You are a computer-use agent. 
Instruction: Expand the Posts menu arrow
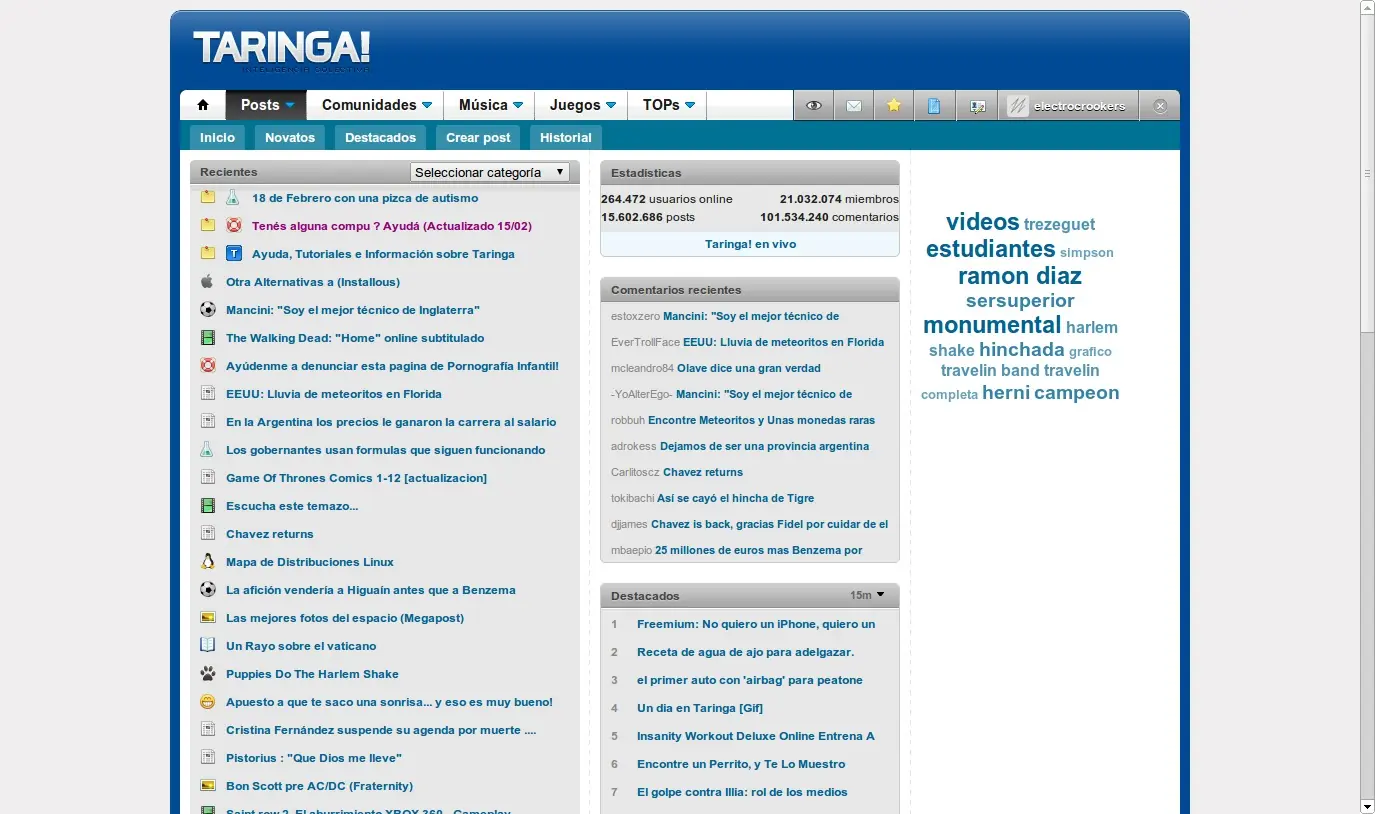click(290, 105)
